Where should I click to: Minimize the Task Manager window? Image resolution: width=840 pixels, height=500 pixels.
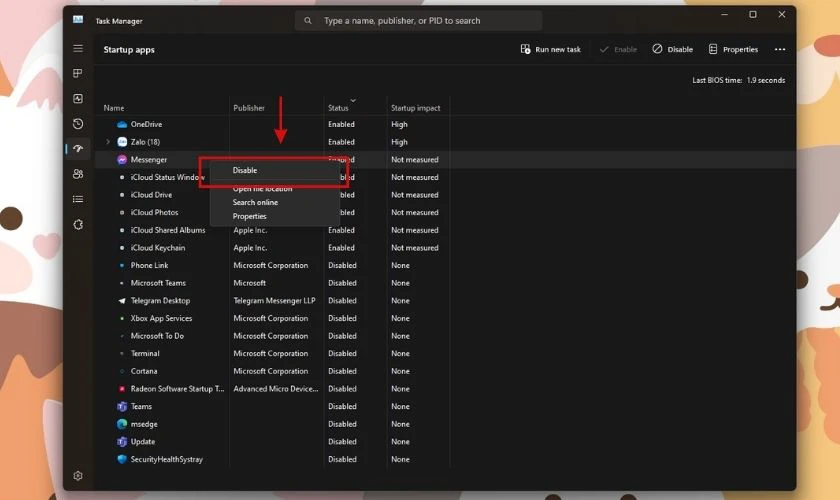(724, 15)
